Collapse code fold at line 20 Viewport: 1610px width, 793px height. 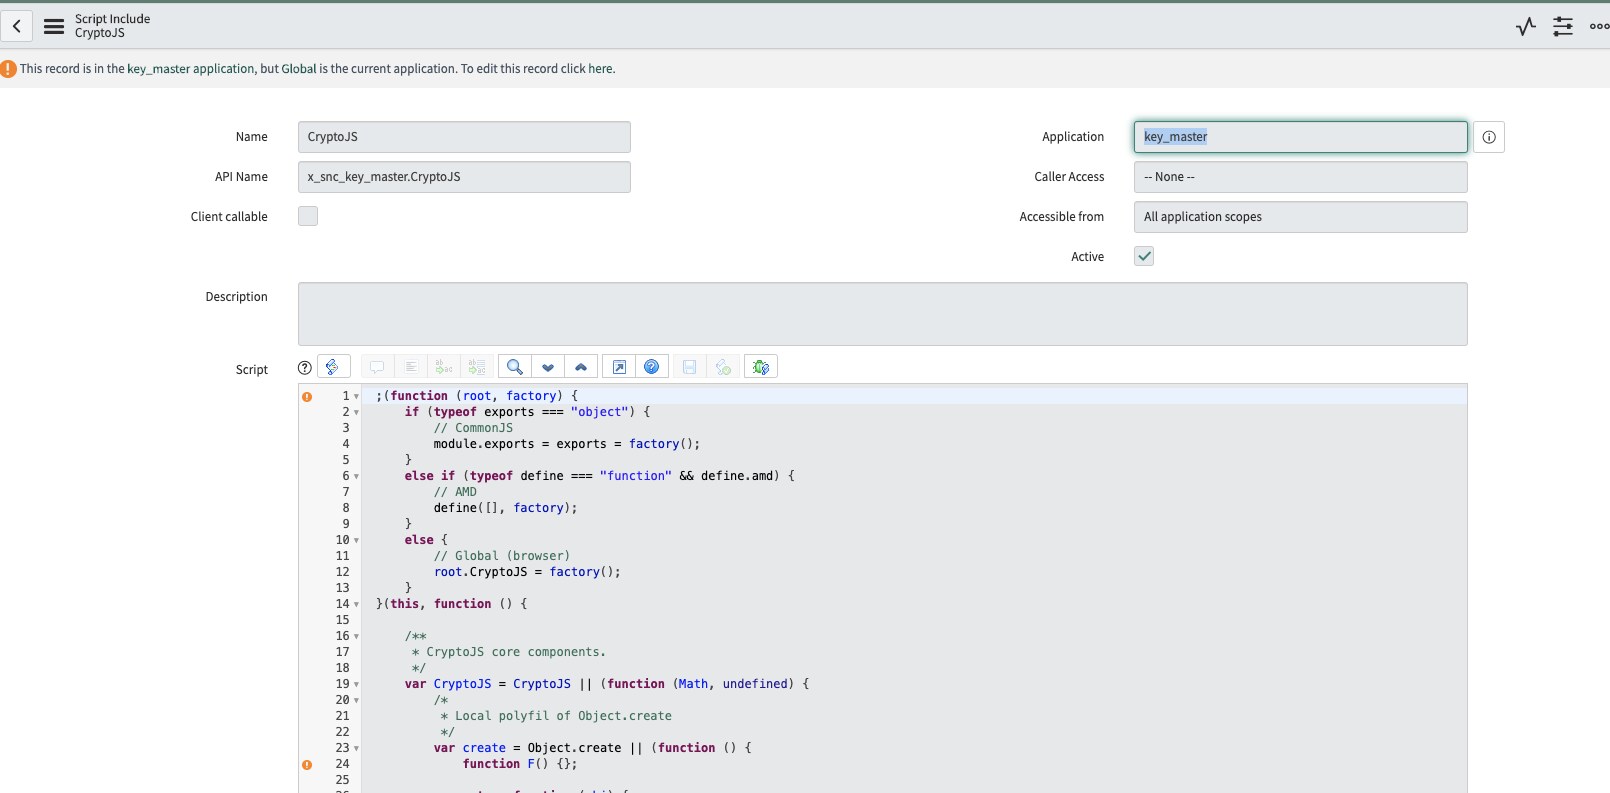[356, 700]
